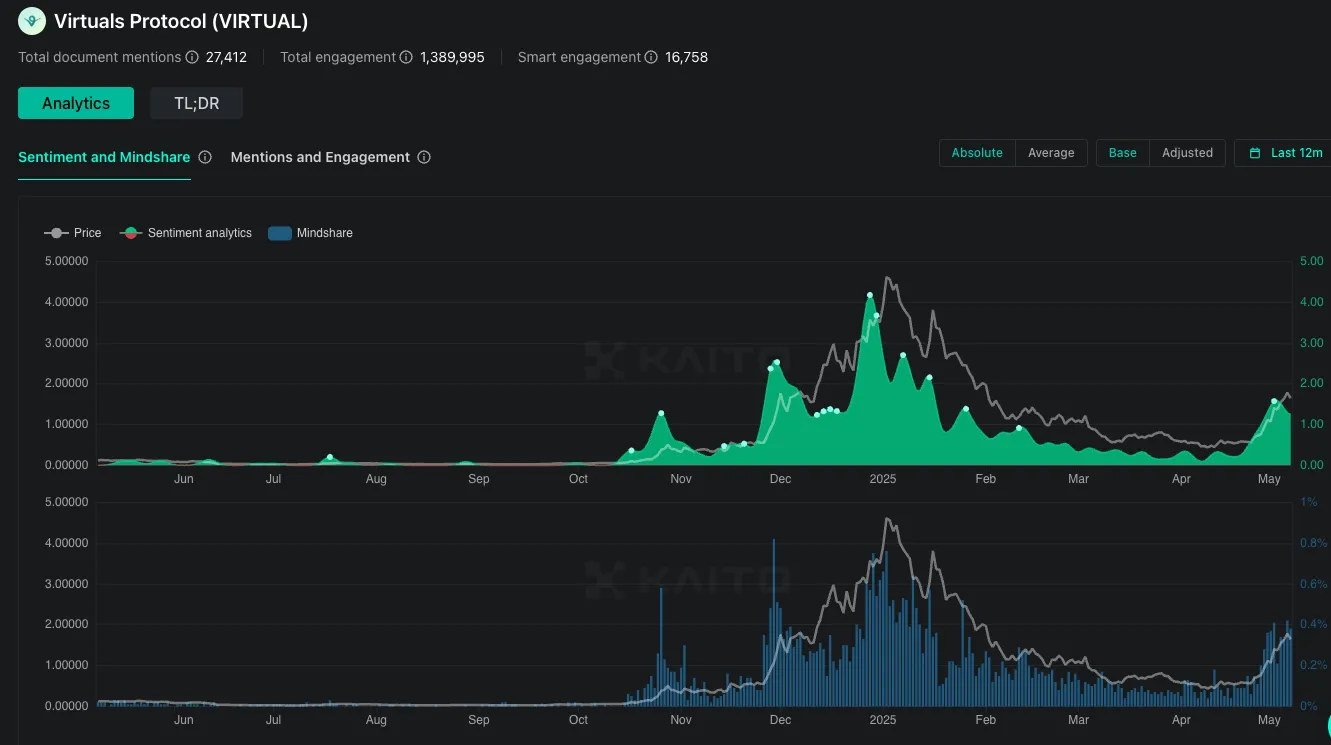This screenshot has width=1331, height=745.
Task: Click info icon next to Smart engagement
Action: click(651, 57)
